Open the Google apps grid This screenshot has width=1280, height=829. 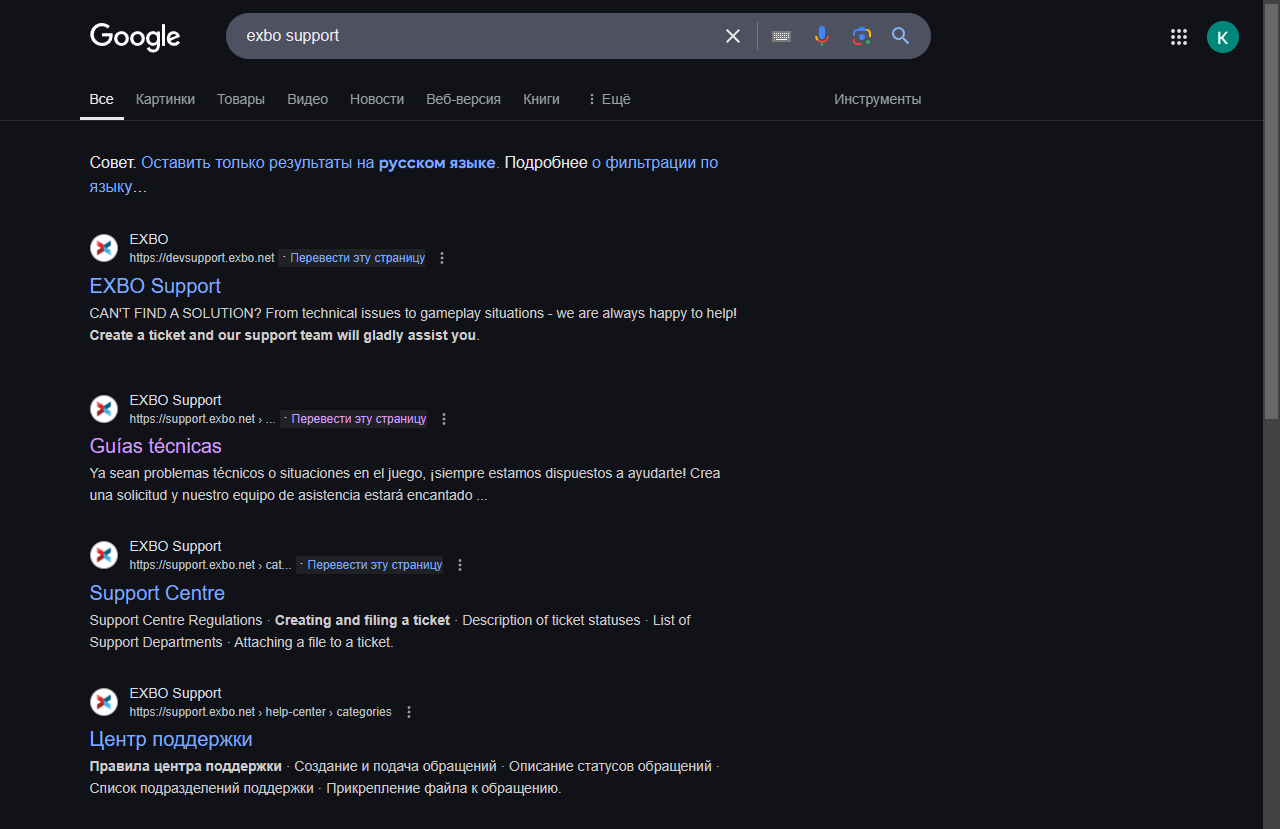click(1179, 37)
